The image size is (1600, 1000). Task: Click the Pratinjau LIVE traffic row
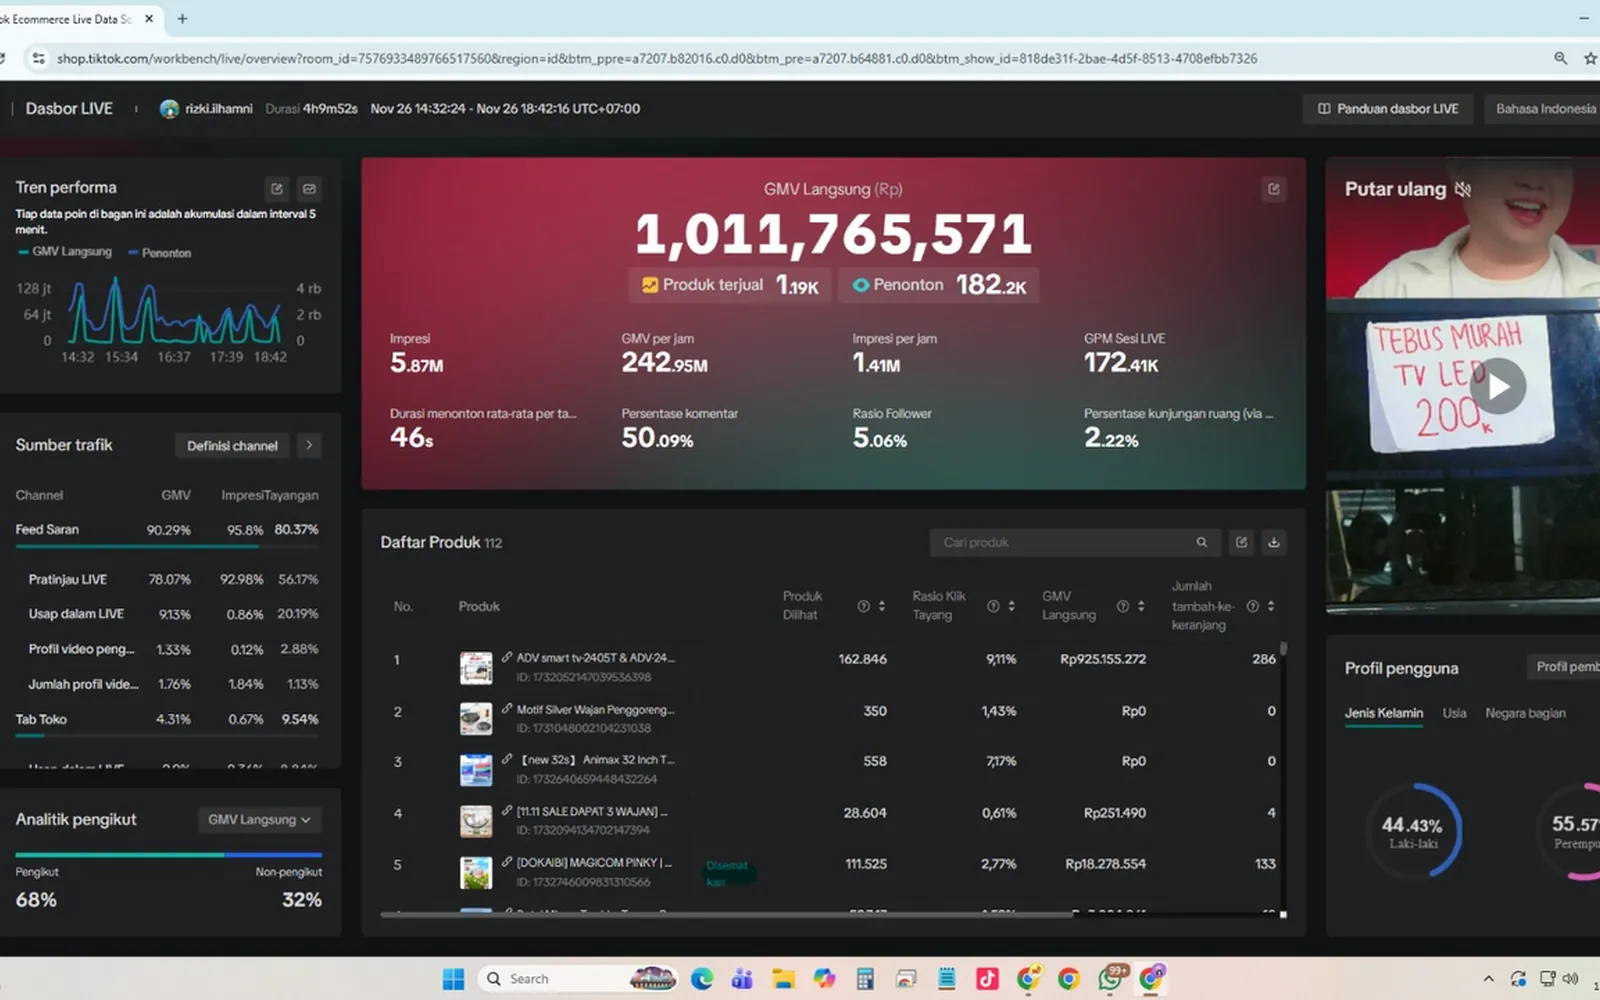coord(173,579)
